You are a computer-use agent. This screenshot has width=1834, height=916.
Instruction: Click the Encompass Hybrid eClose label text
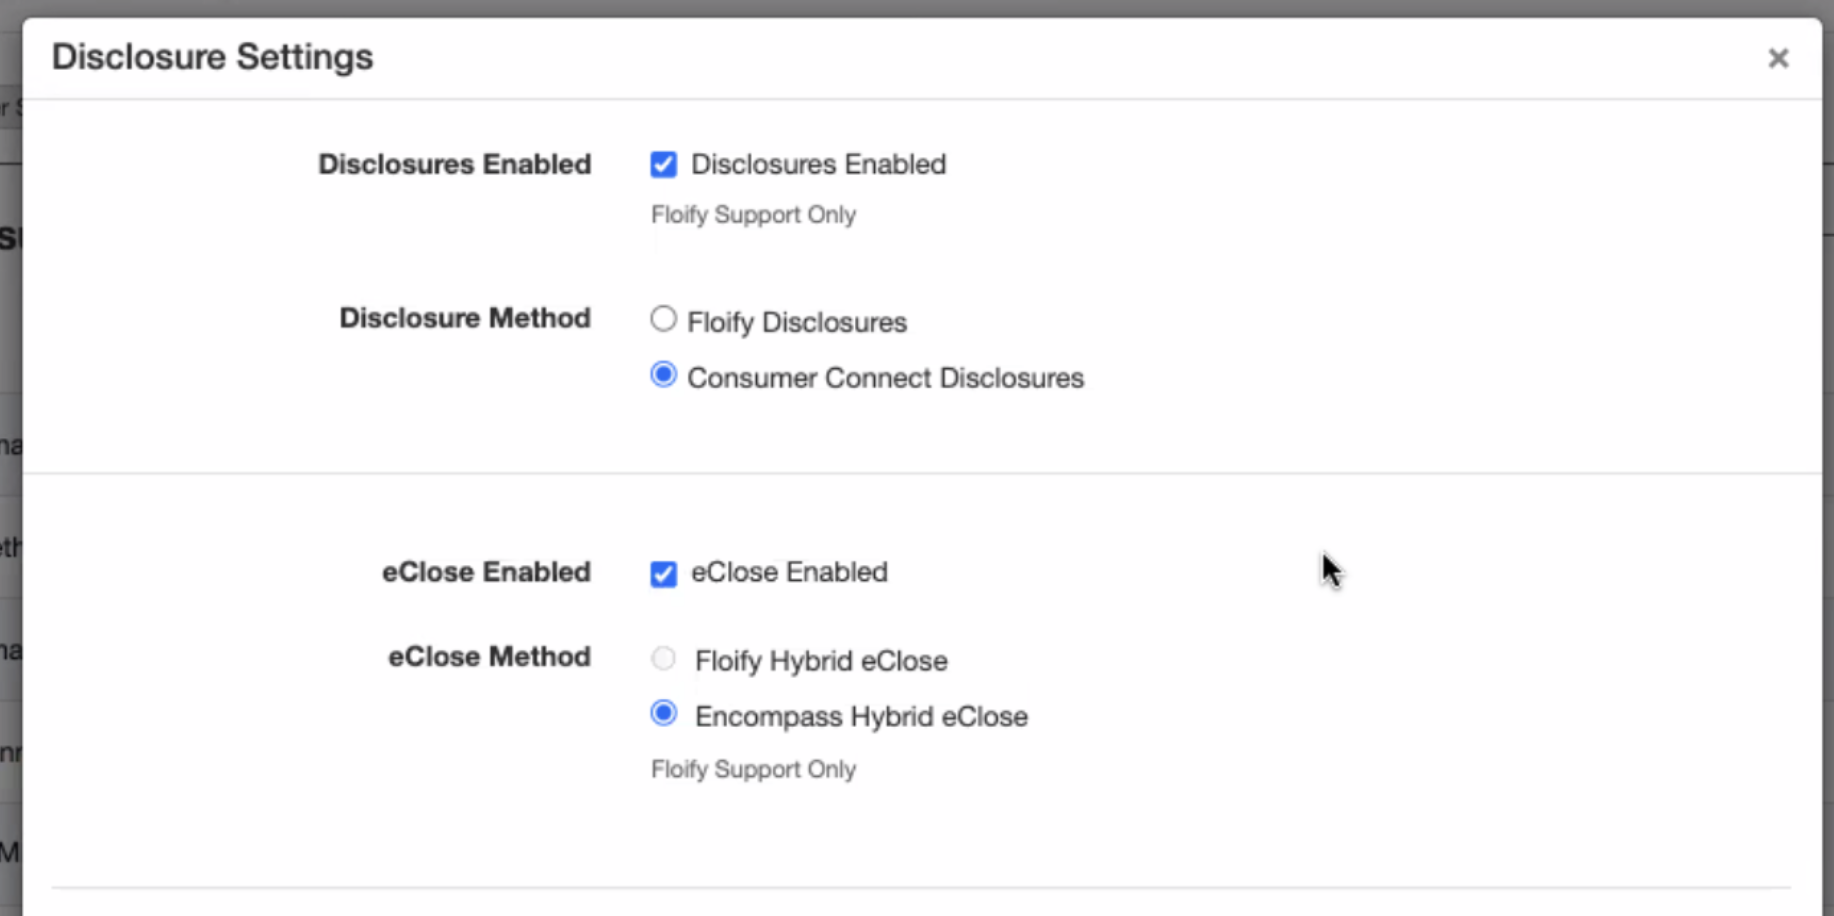tap(861, 717)
